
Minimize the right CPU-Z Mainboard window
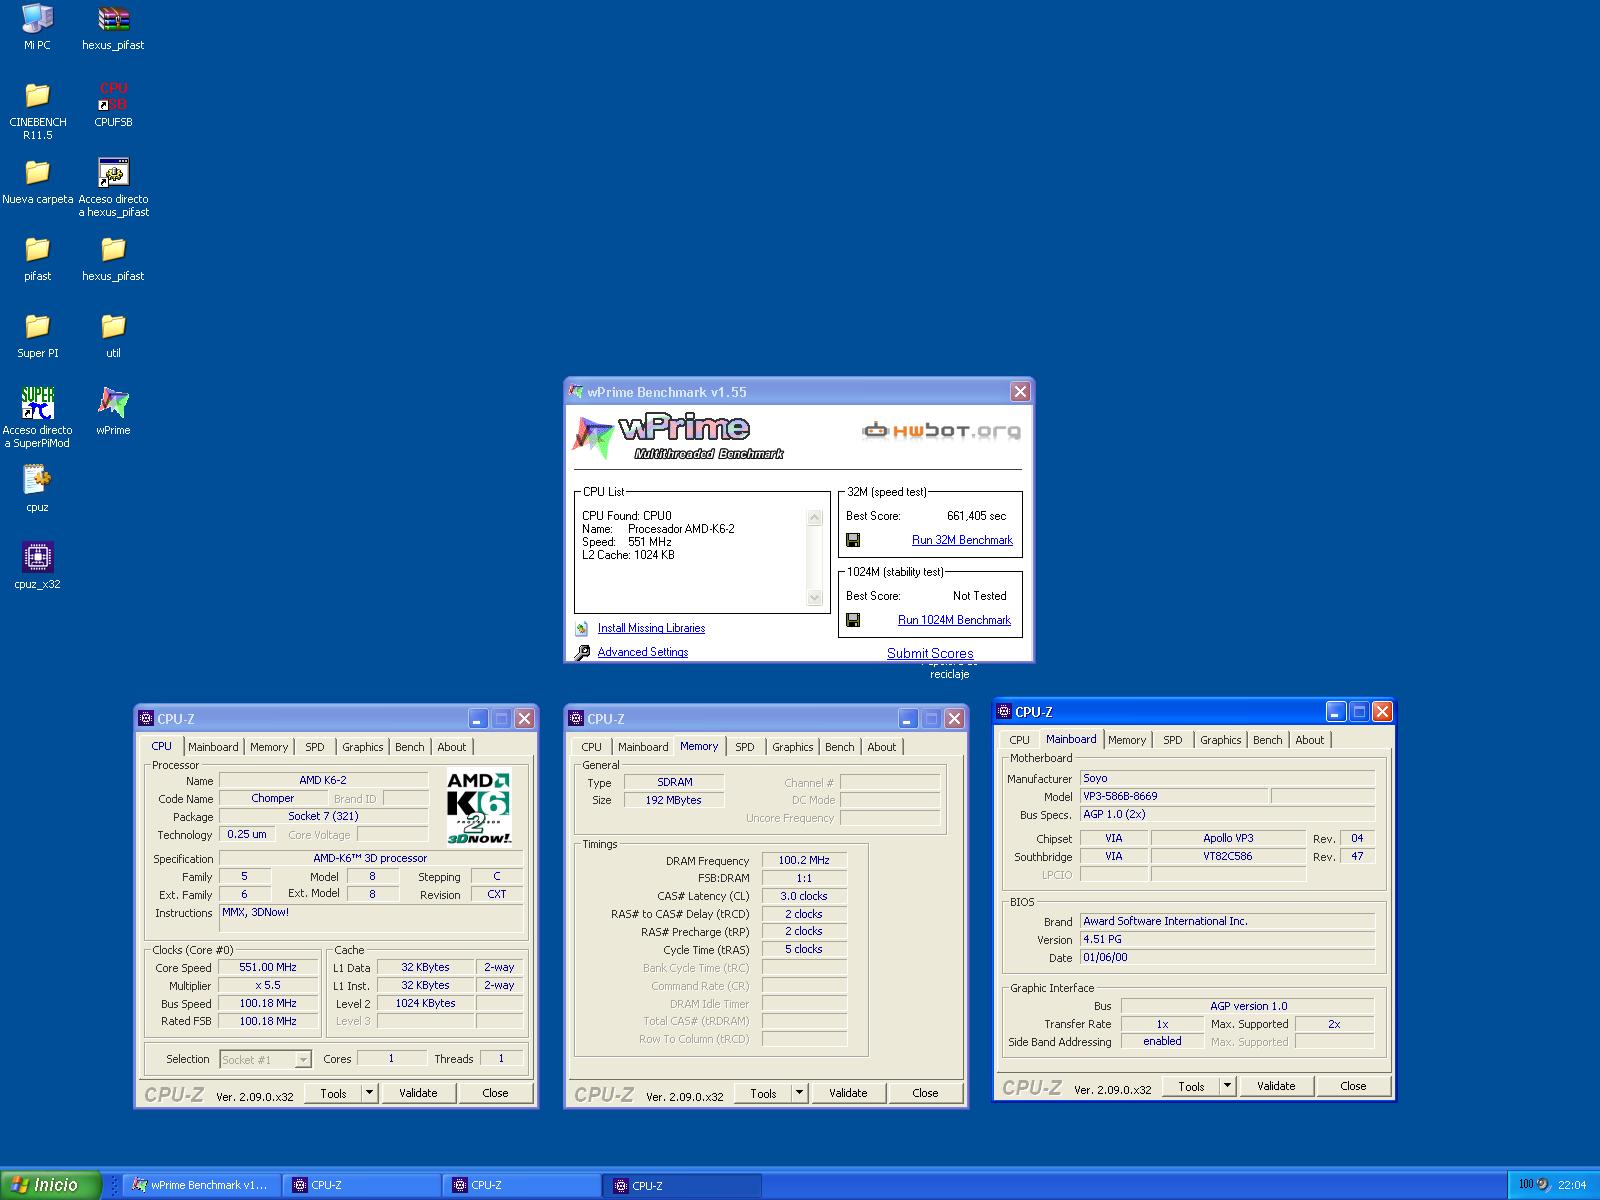coord(1336,711)
